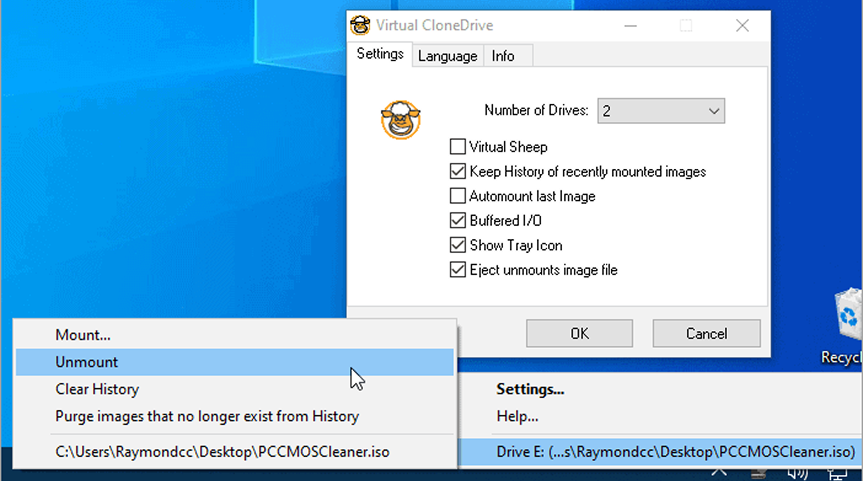863x481 pixels.
Task: Click Help... in tray menu
Action: [660, 416]
